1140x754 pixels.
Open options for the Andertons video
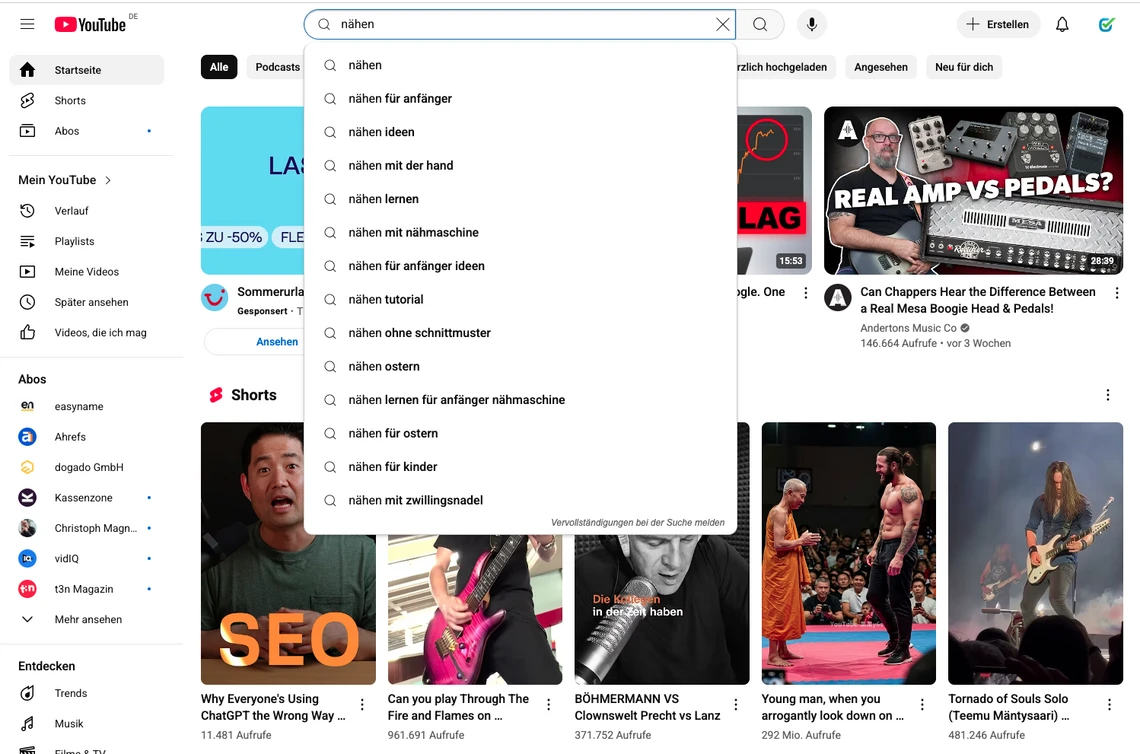1117,293
